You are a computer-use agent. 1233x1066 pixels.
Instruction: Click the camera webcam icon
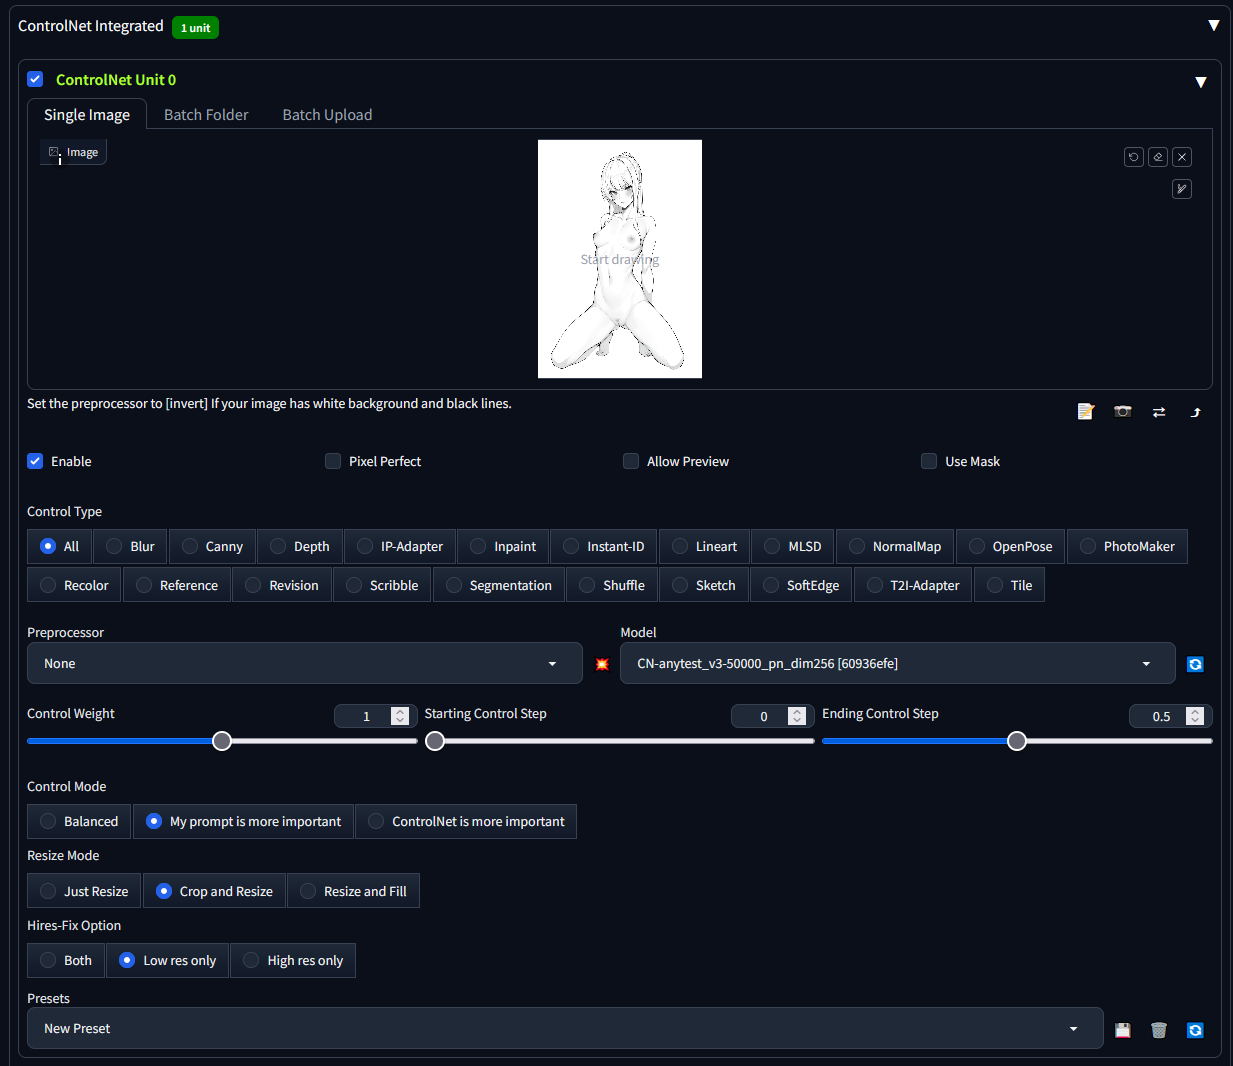click(1123, 412)
